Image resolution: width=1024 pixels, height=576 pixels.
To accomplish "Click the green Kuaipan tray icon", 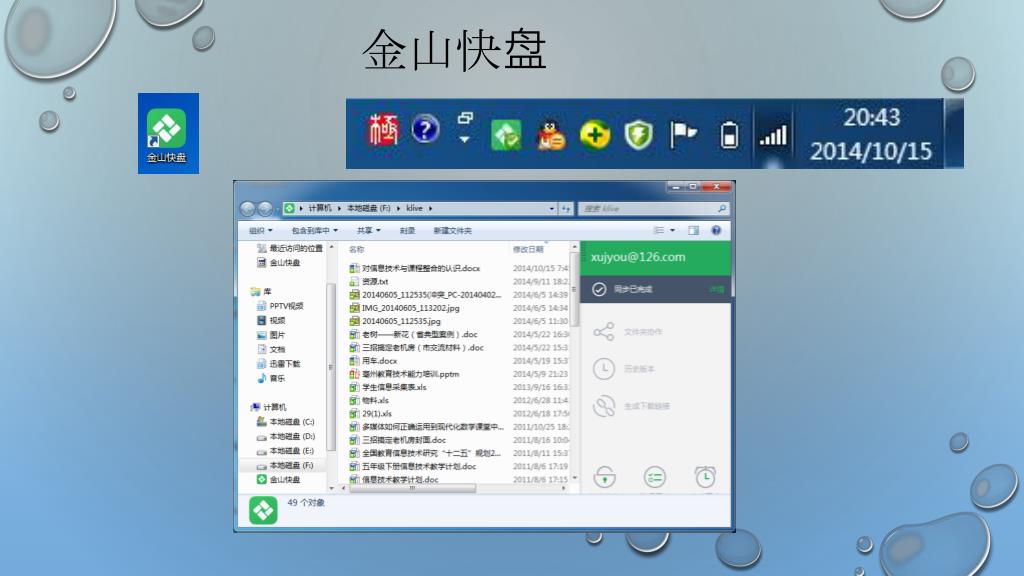I will tap(506, 136).
